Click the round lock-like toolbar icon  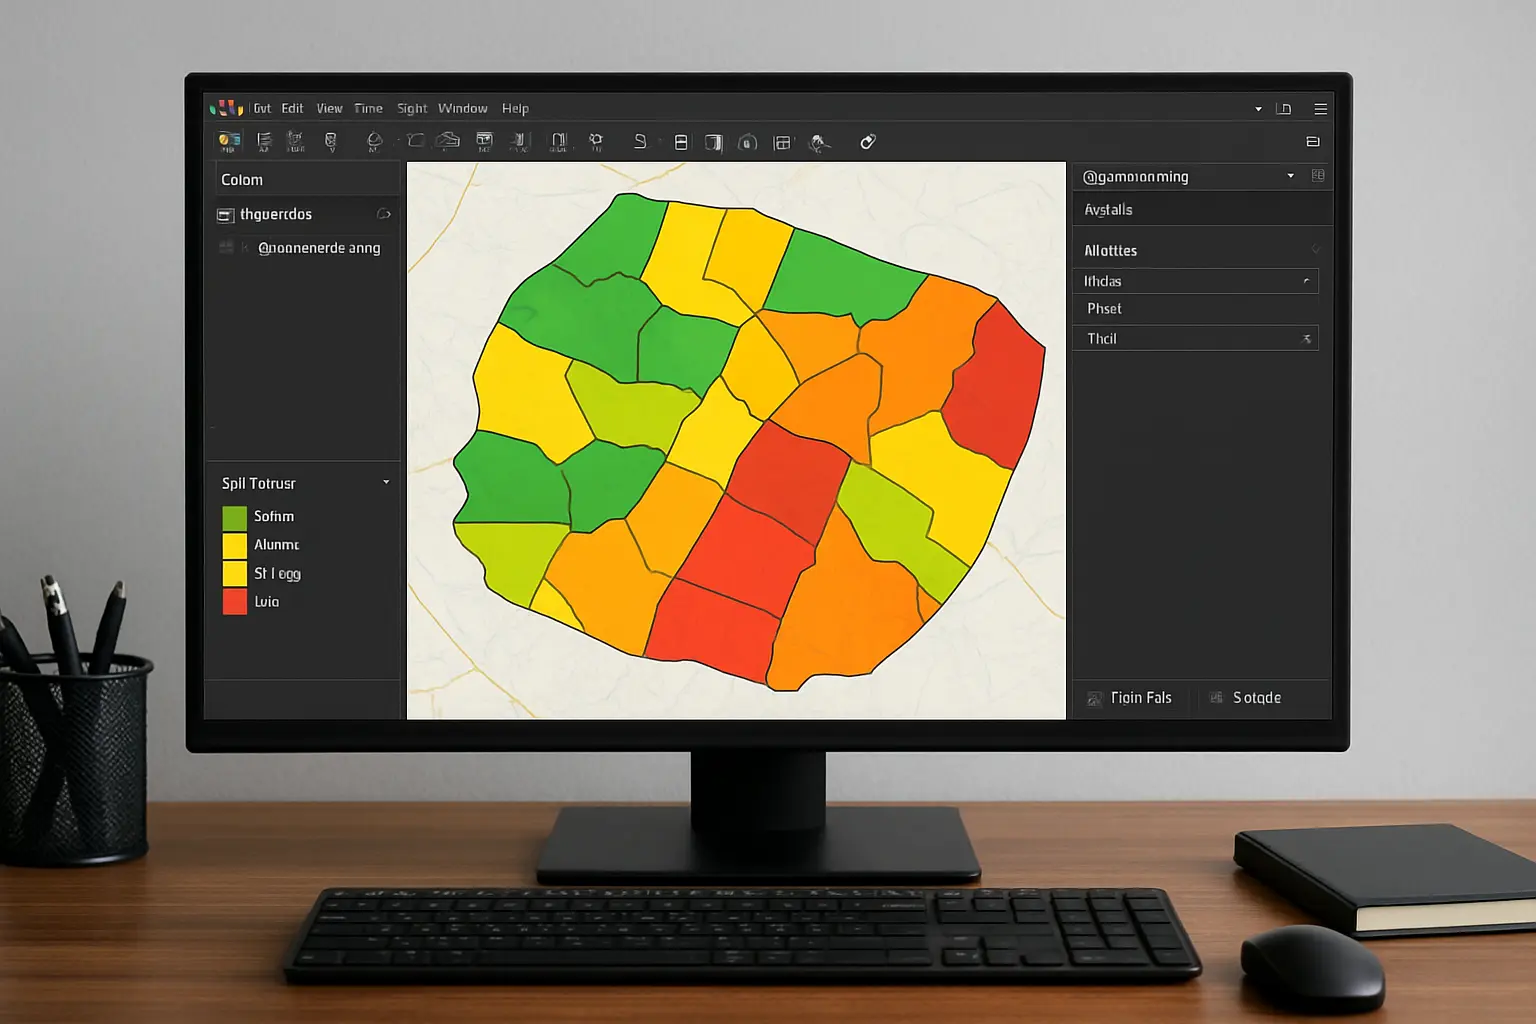(747, 143)
